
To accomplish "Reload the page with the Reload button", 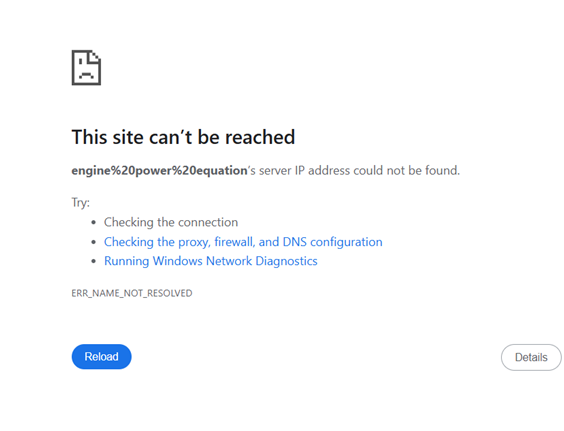I will [x=101, y=357].
